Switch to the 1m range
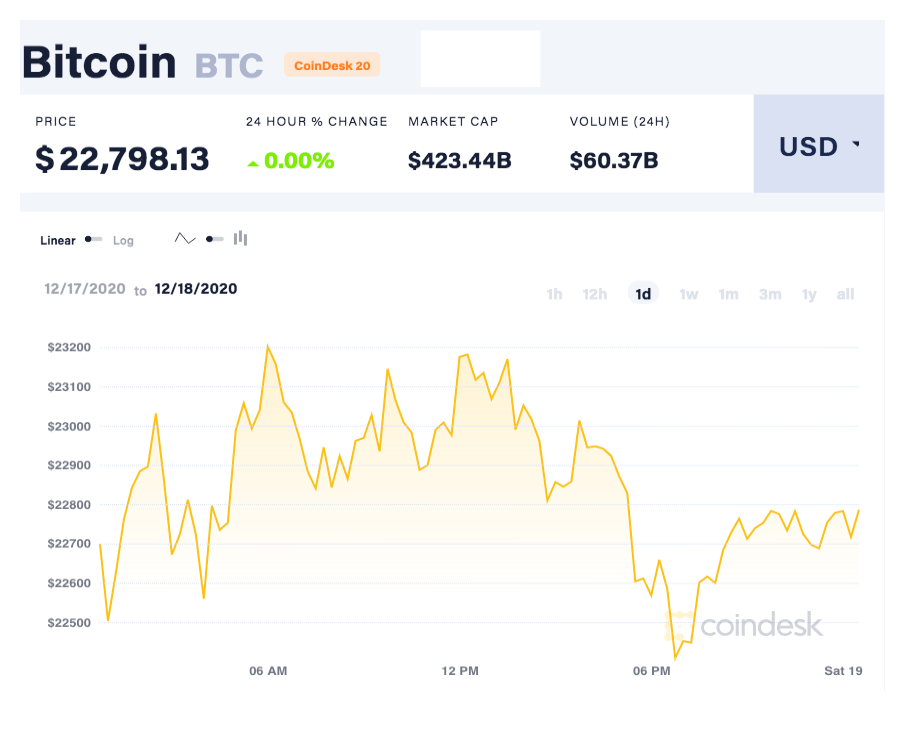Viewport: 905px width, 751px height. 728,294
